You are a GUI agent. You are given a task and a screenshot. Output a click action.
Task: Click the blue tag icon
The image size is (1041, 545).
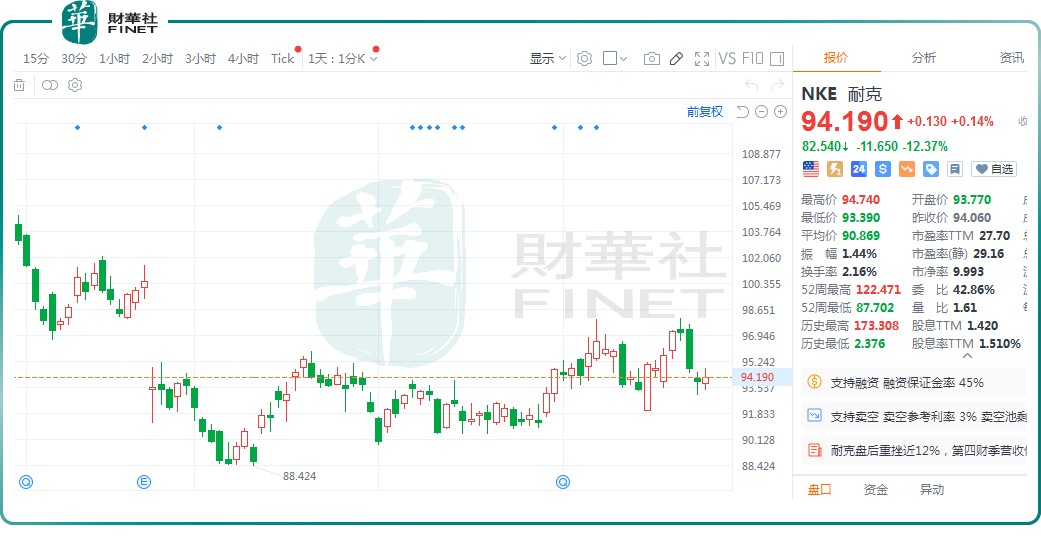pyautogui.click(x=931, y=169)
